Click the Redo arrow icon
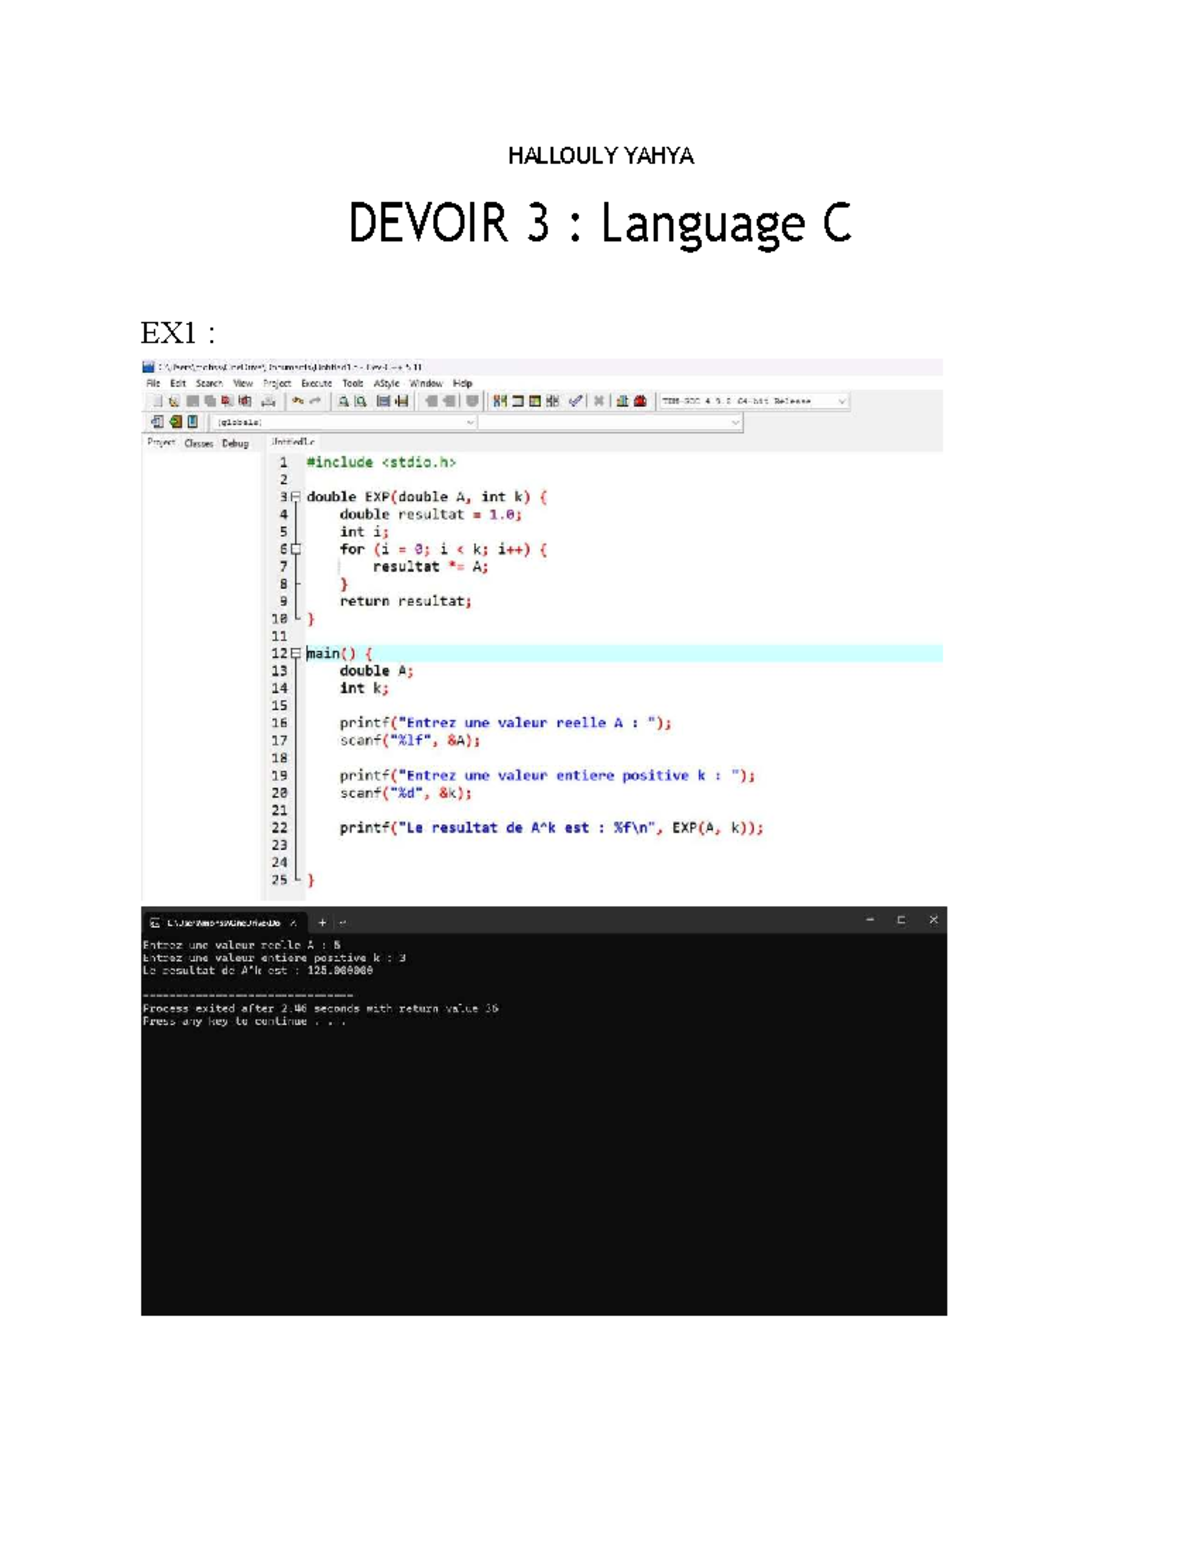 (314, 401)
